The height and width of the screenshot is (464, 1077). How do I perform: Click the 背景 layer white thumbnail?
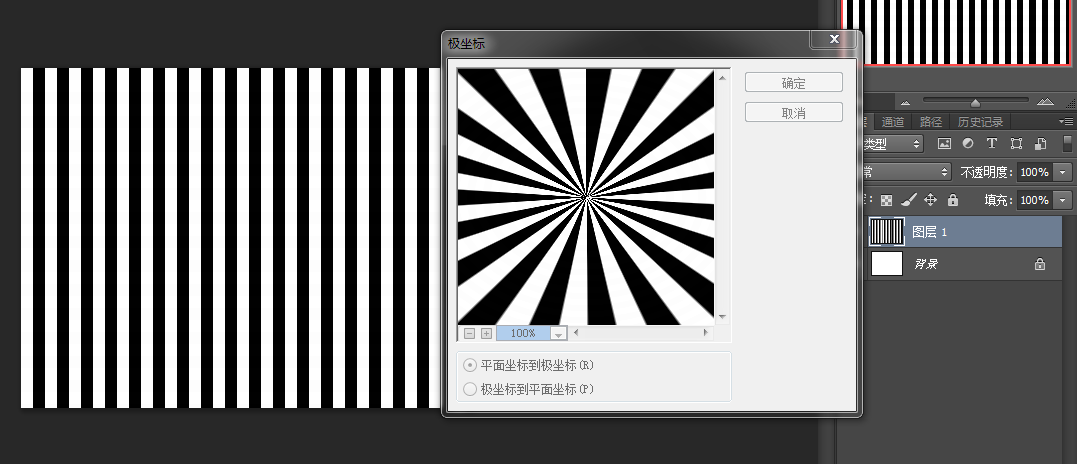pos(887,264)
